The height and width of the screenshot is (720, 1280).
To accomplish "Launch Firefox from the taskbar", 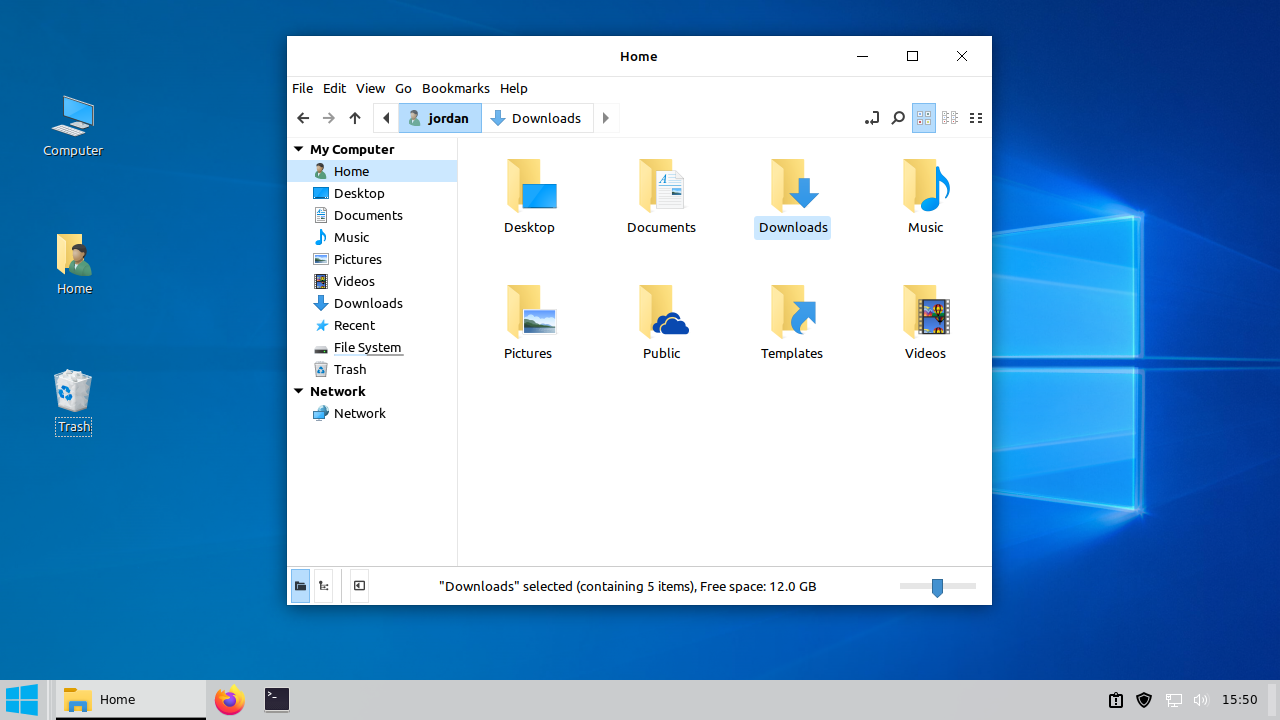I will (x=229, y=699).
